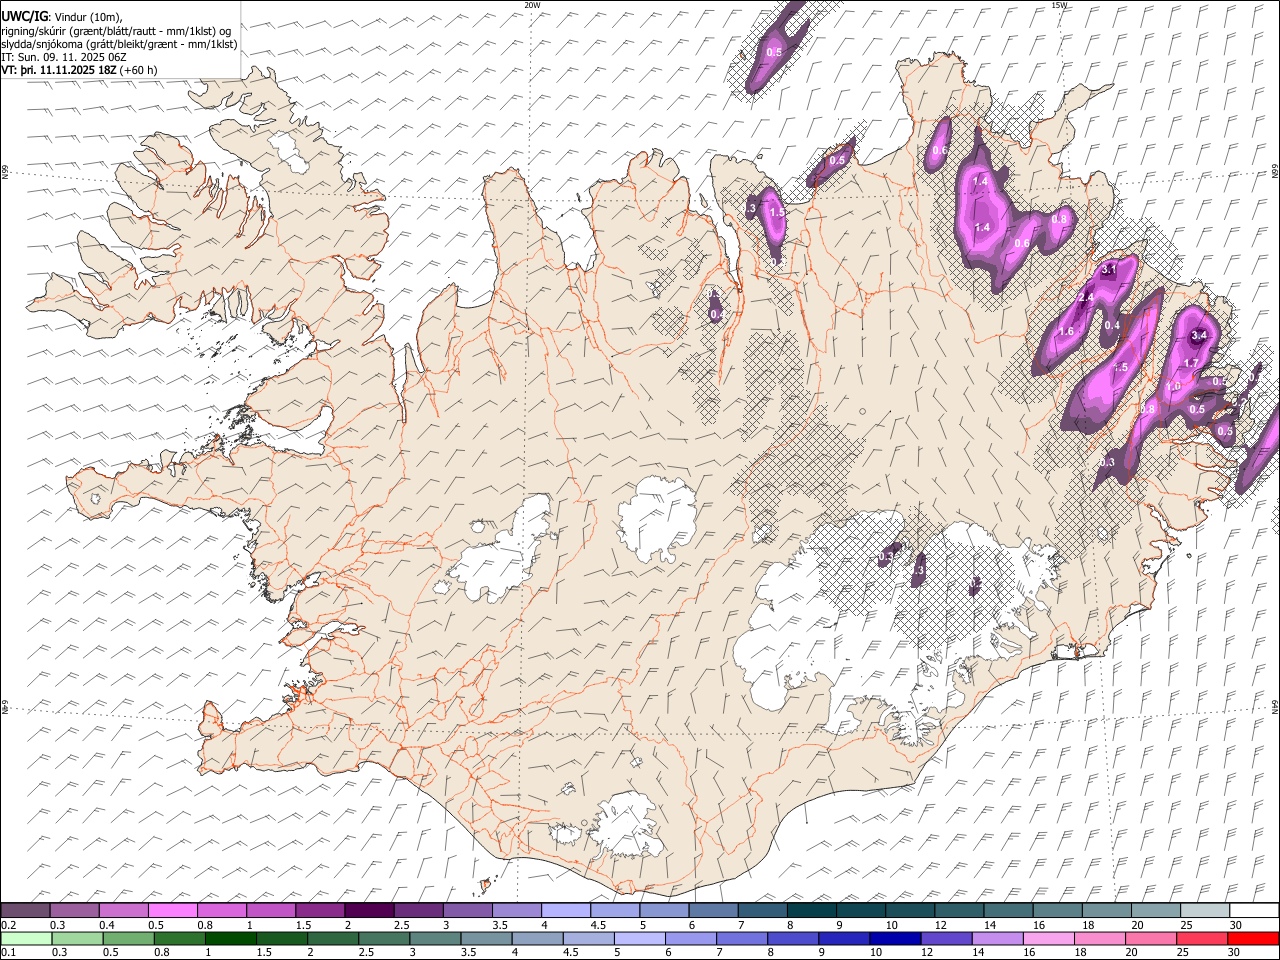Click the dark teal upper legend swatch at 8

click(x=810, y=910)
